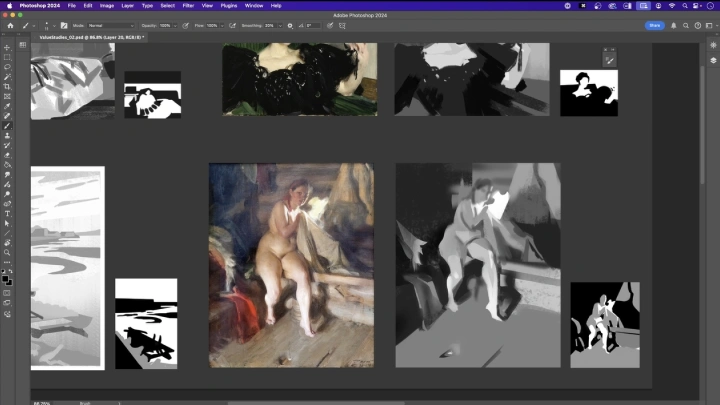720x405 pixels.
Task: Select the Type tool
Action: tap(7, 213)
